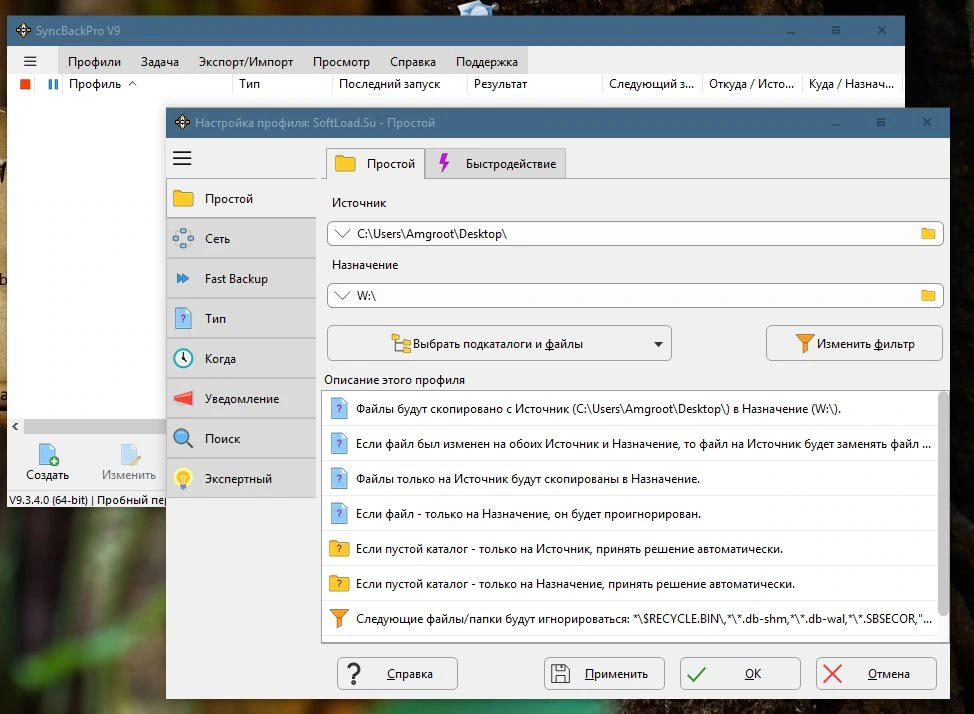Click the 'Последний запуск' column header
The height and width of the screenshot is (714, 974).
(399, 84)
